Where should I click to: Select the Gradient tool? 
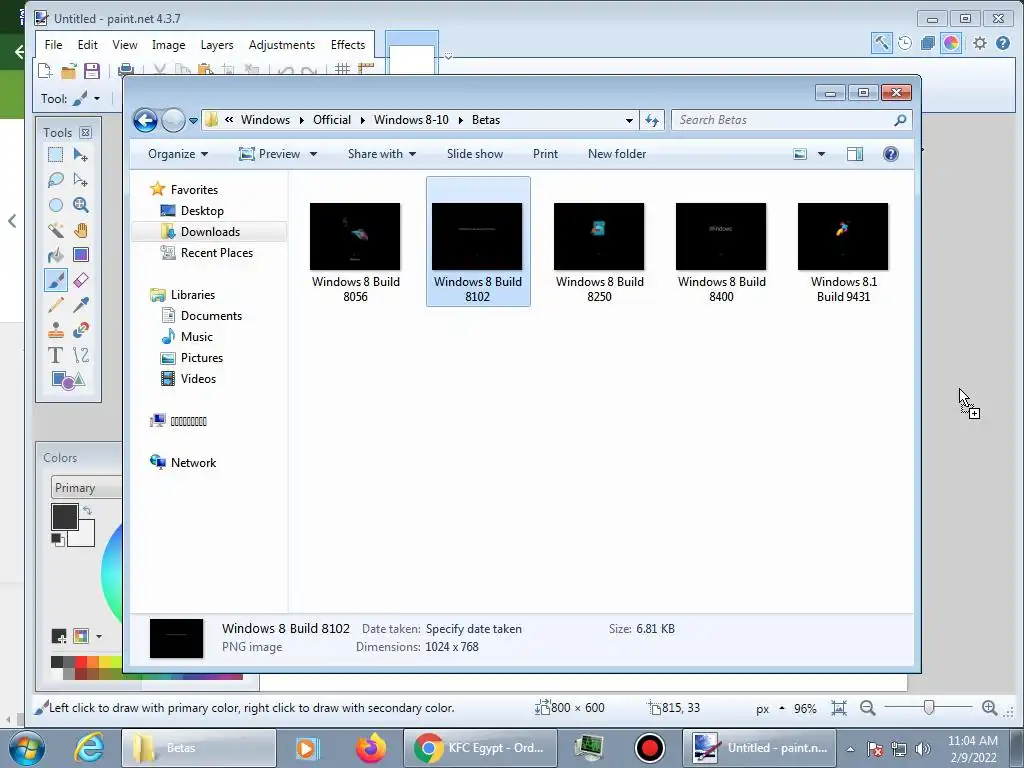80,255
